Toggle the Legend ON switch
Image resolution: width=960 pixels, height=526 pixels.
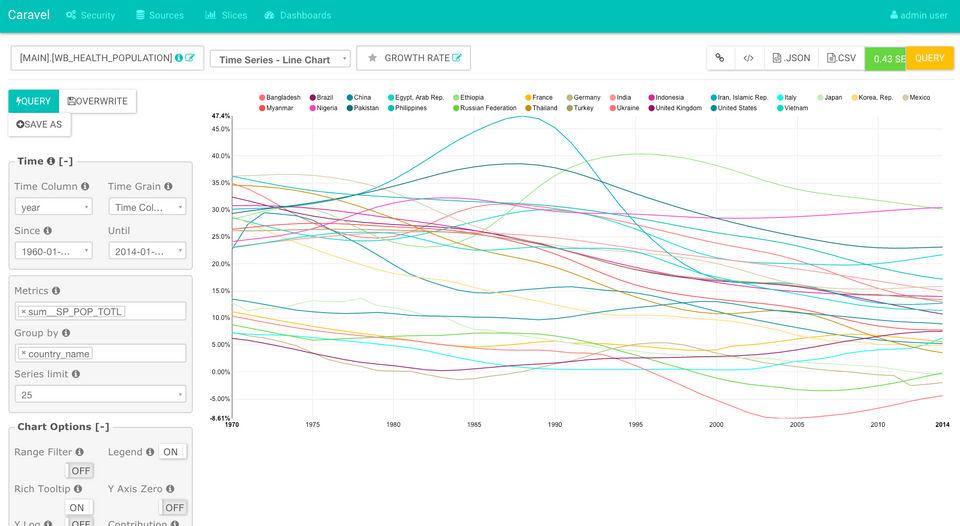click(x=173, y=452)
